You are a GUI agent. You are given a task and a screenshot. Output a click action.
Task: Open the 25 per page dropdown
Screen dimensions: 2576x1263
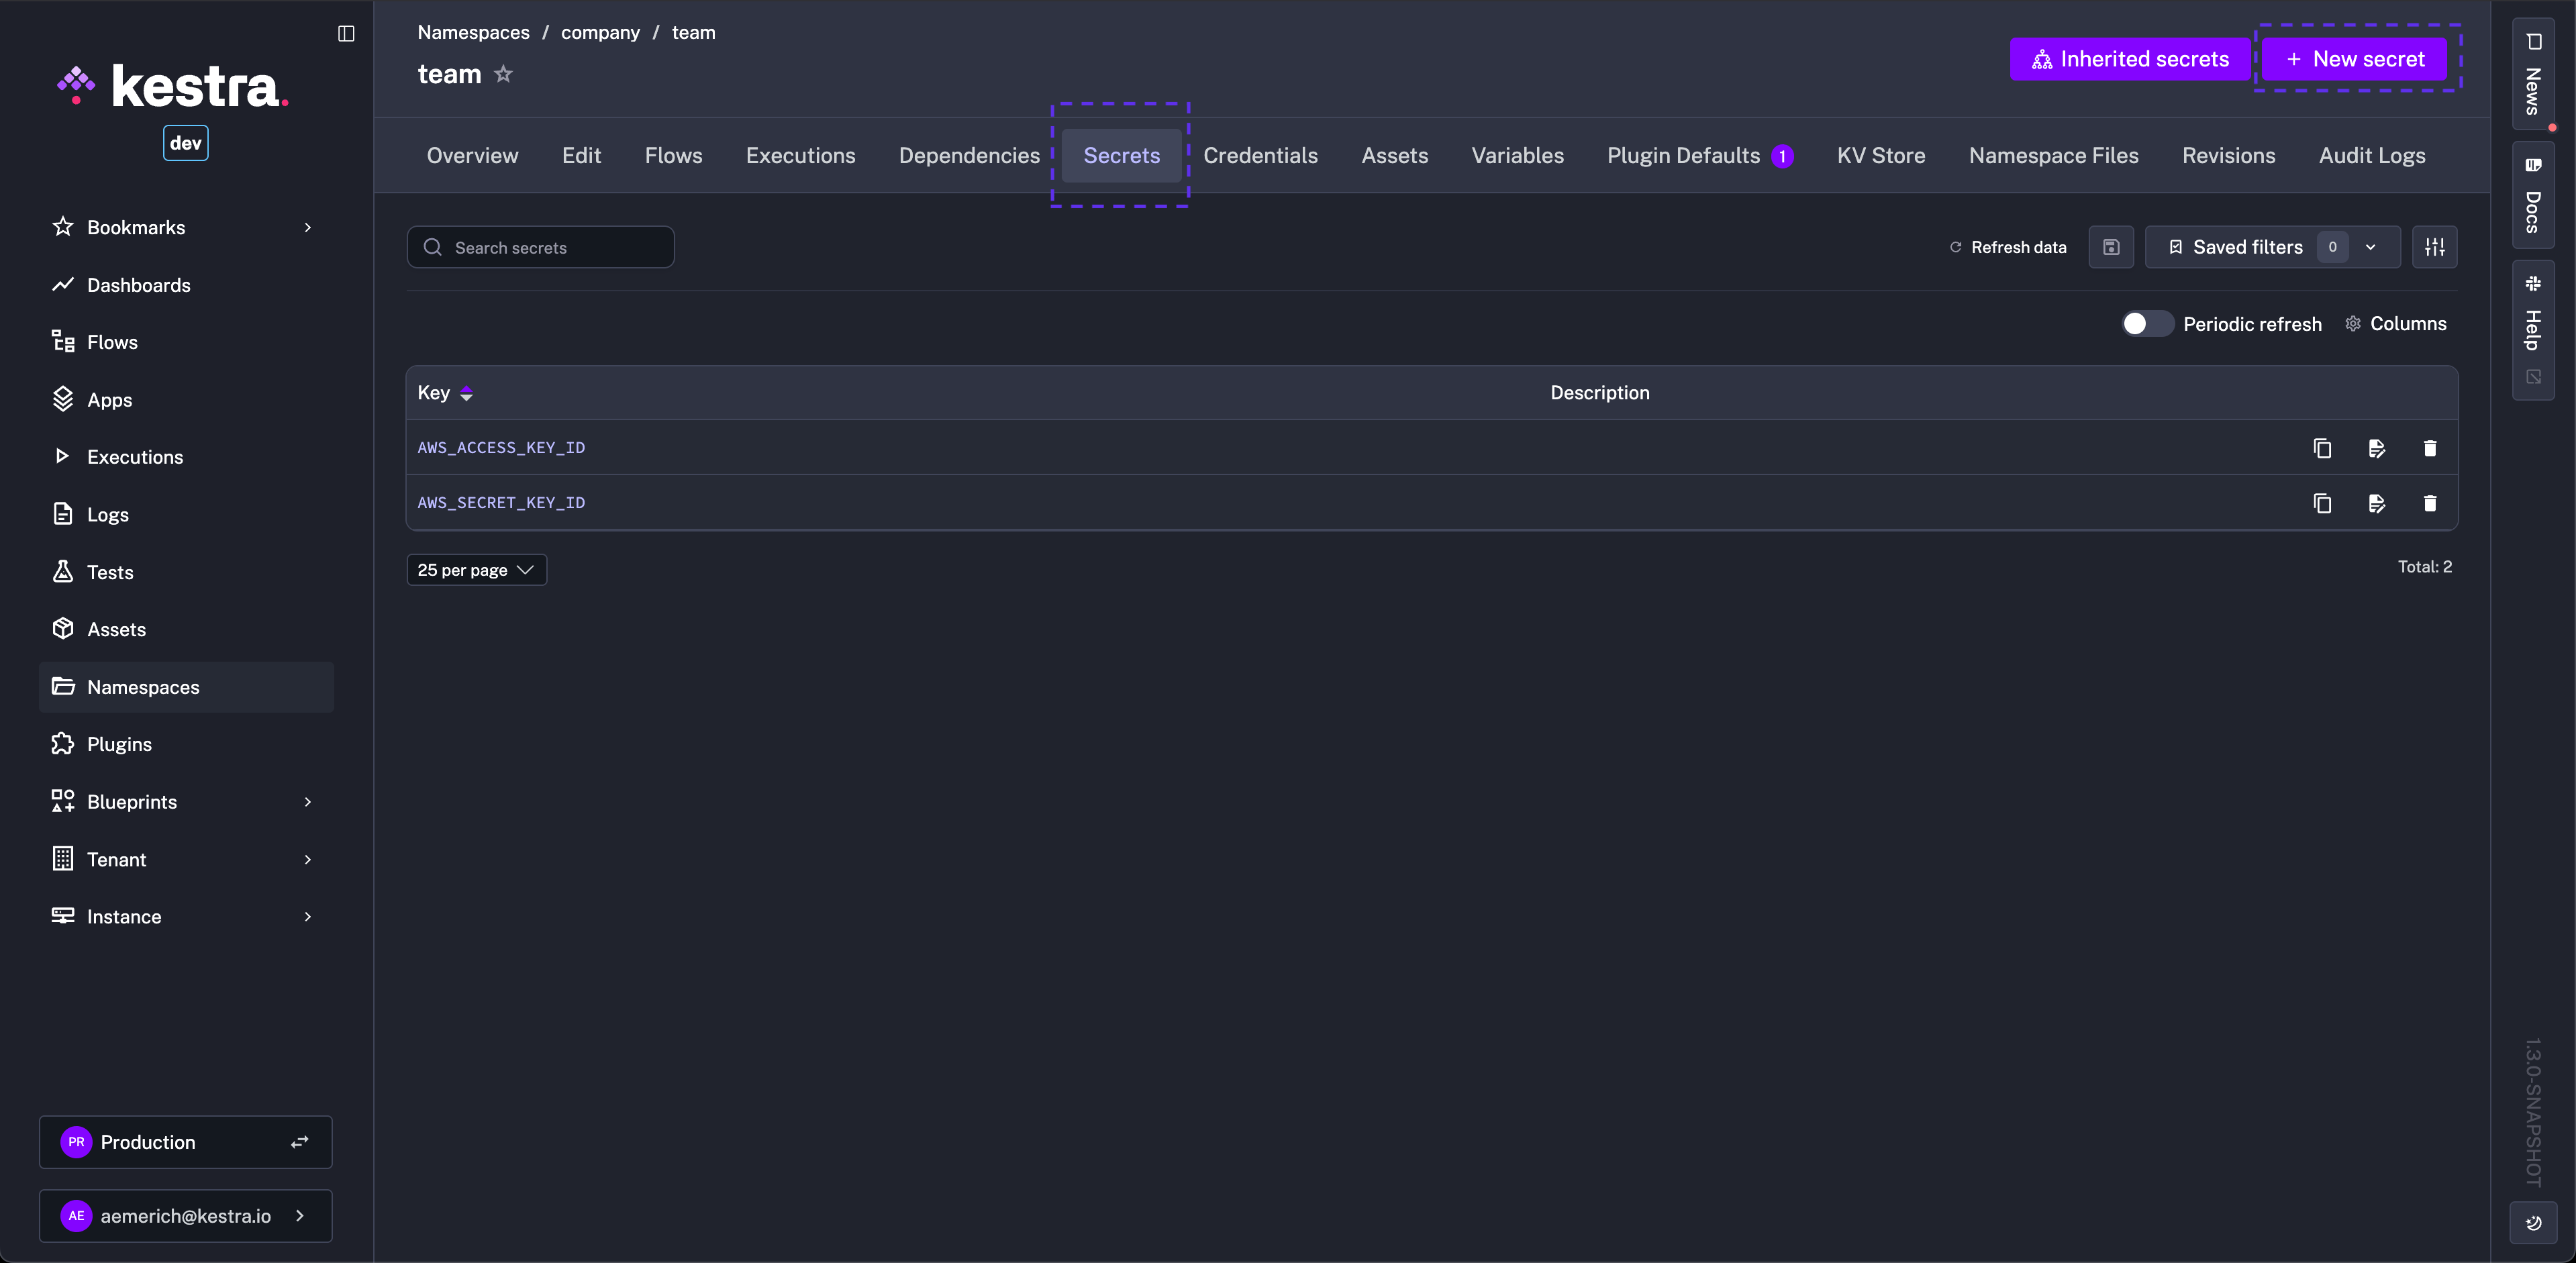point(476,570)
